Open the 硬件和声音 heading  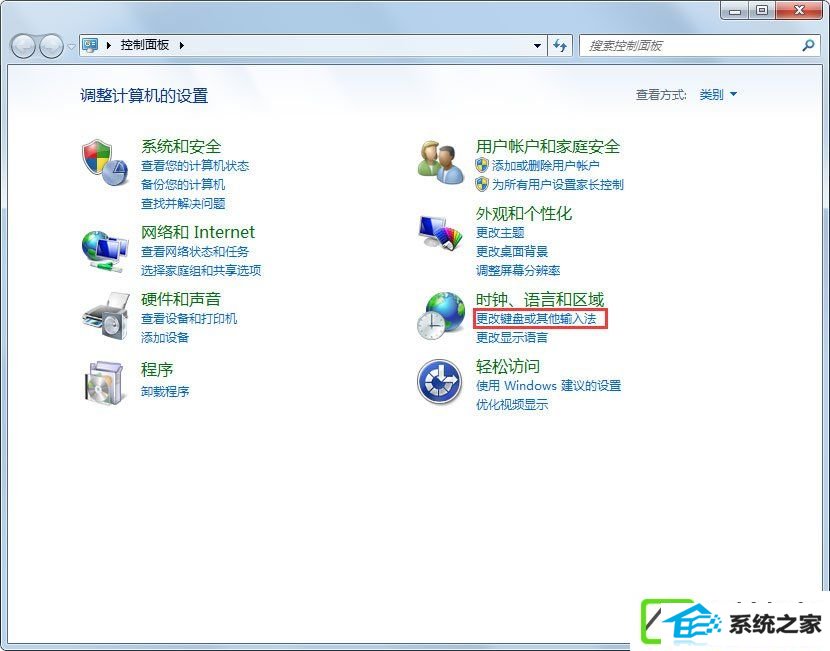pos(181,299)
